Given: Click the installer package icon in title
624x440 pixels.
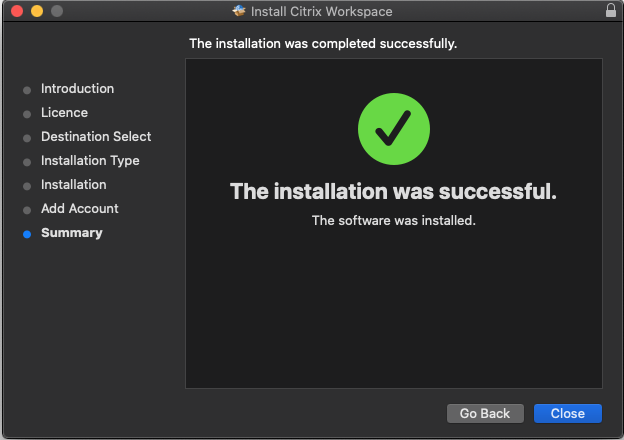Looking at the screenshot, I should [239, 11].
